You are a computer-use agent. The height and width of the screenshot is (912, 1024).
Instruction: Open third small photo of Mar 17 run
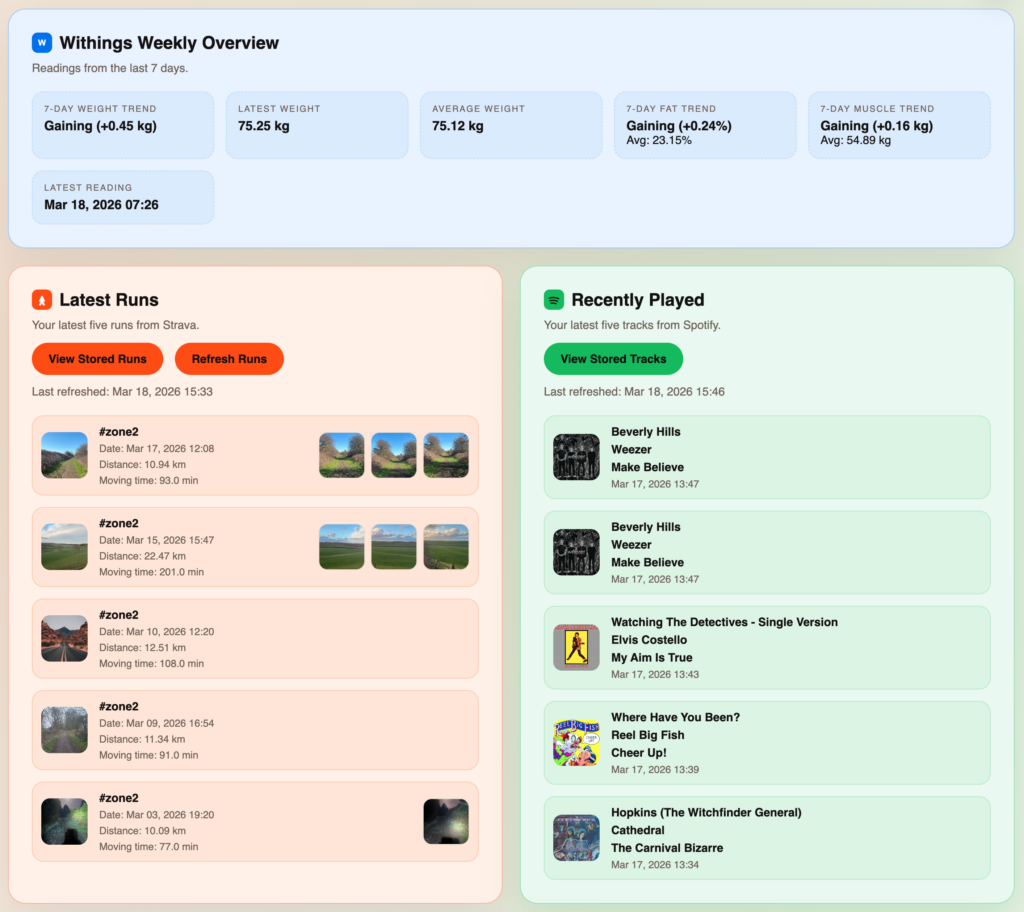coord(446,455)
